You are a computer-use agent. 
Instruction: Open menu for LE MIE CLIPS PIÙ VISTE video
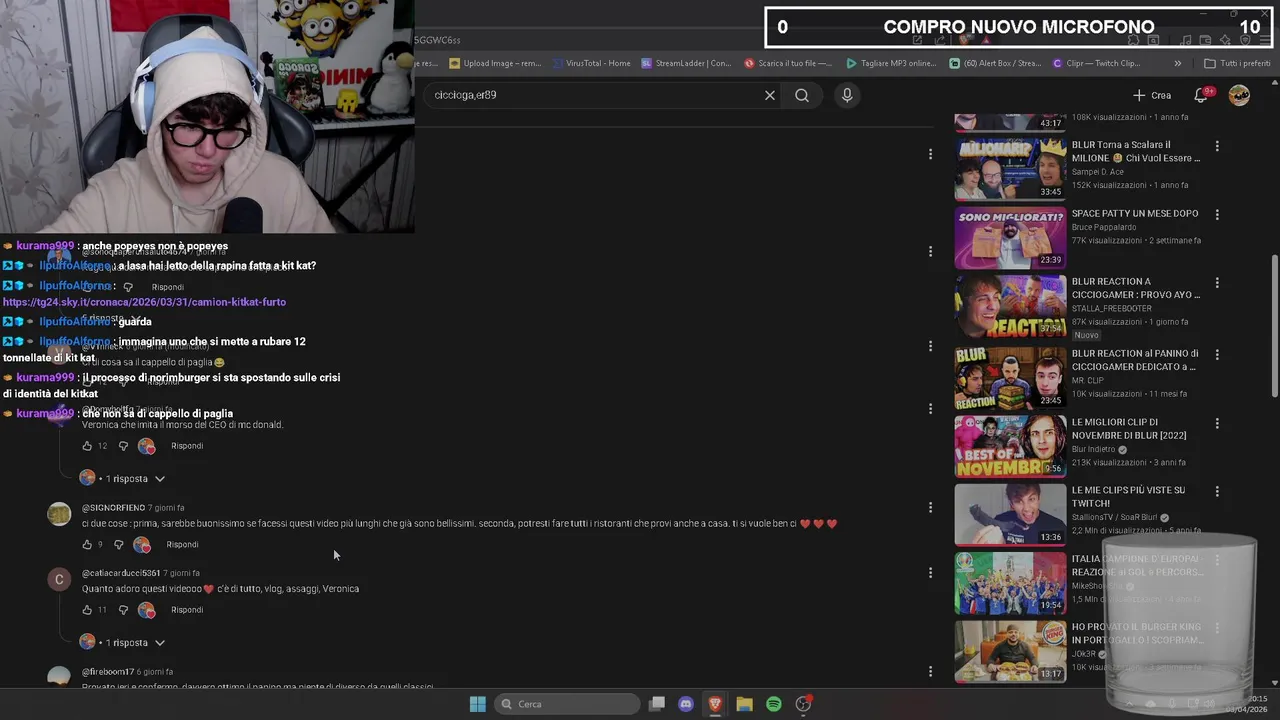tap(1217, 491)
